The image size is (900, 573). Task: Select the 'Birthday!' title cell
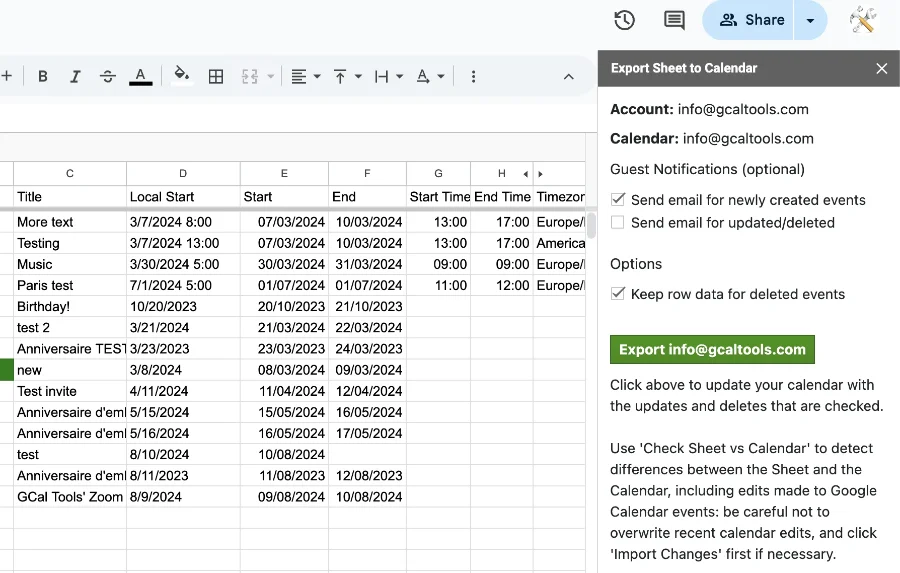69,307
